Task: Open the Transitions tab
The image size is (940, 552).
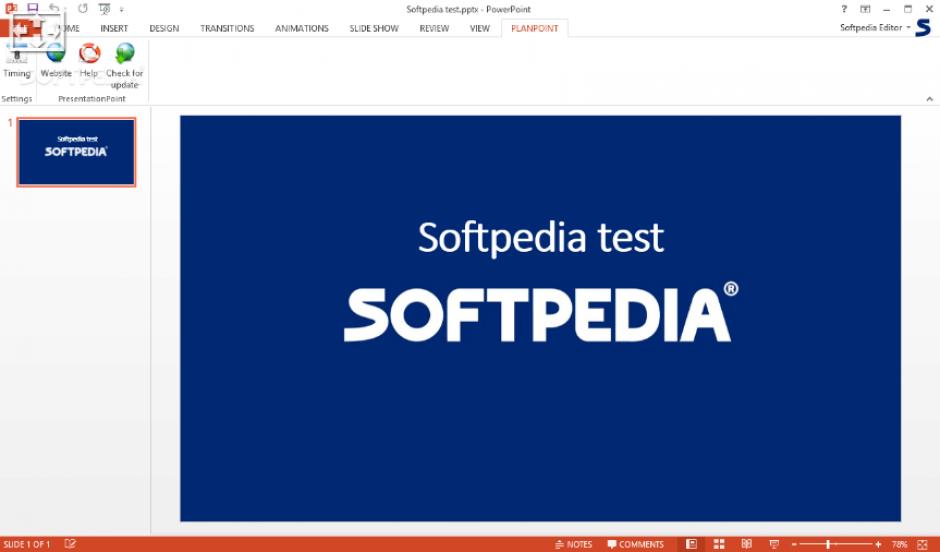Action: click(x=227, y=28)
